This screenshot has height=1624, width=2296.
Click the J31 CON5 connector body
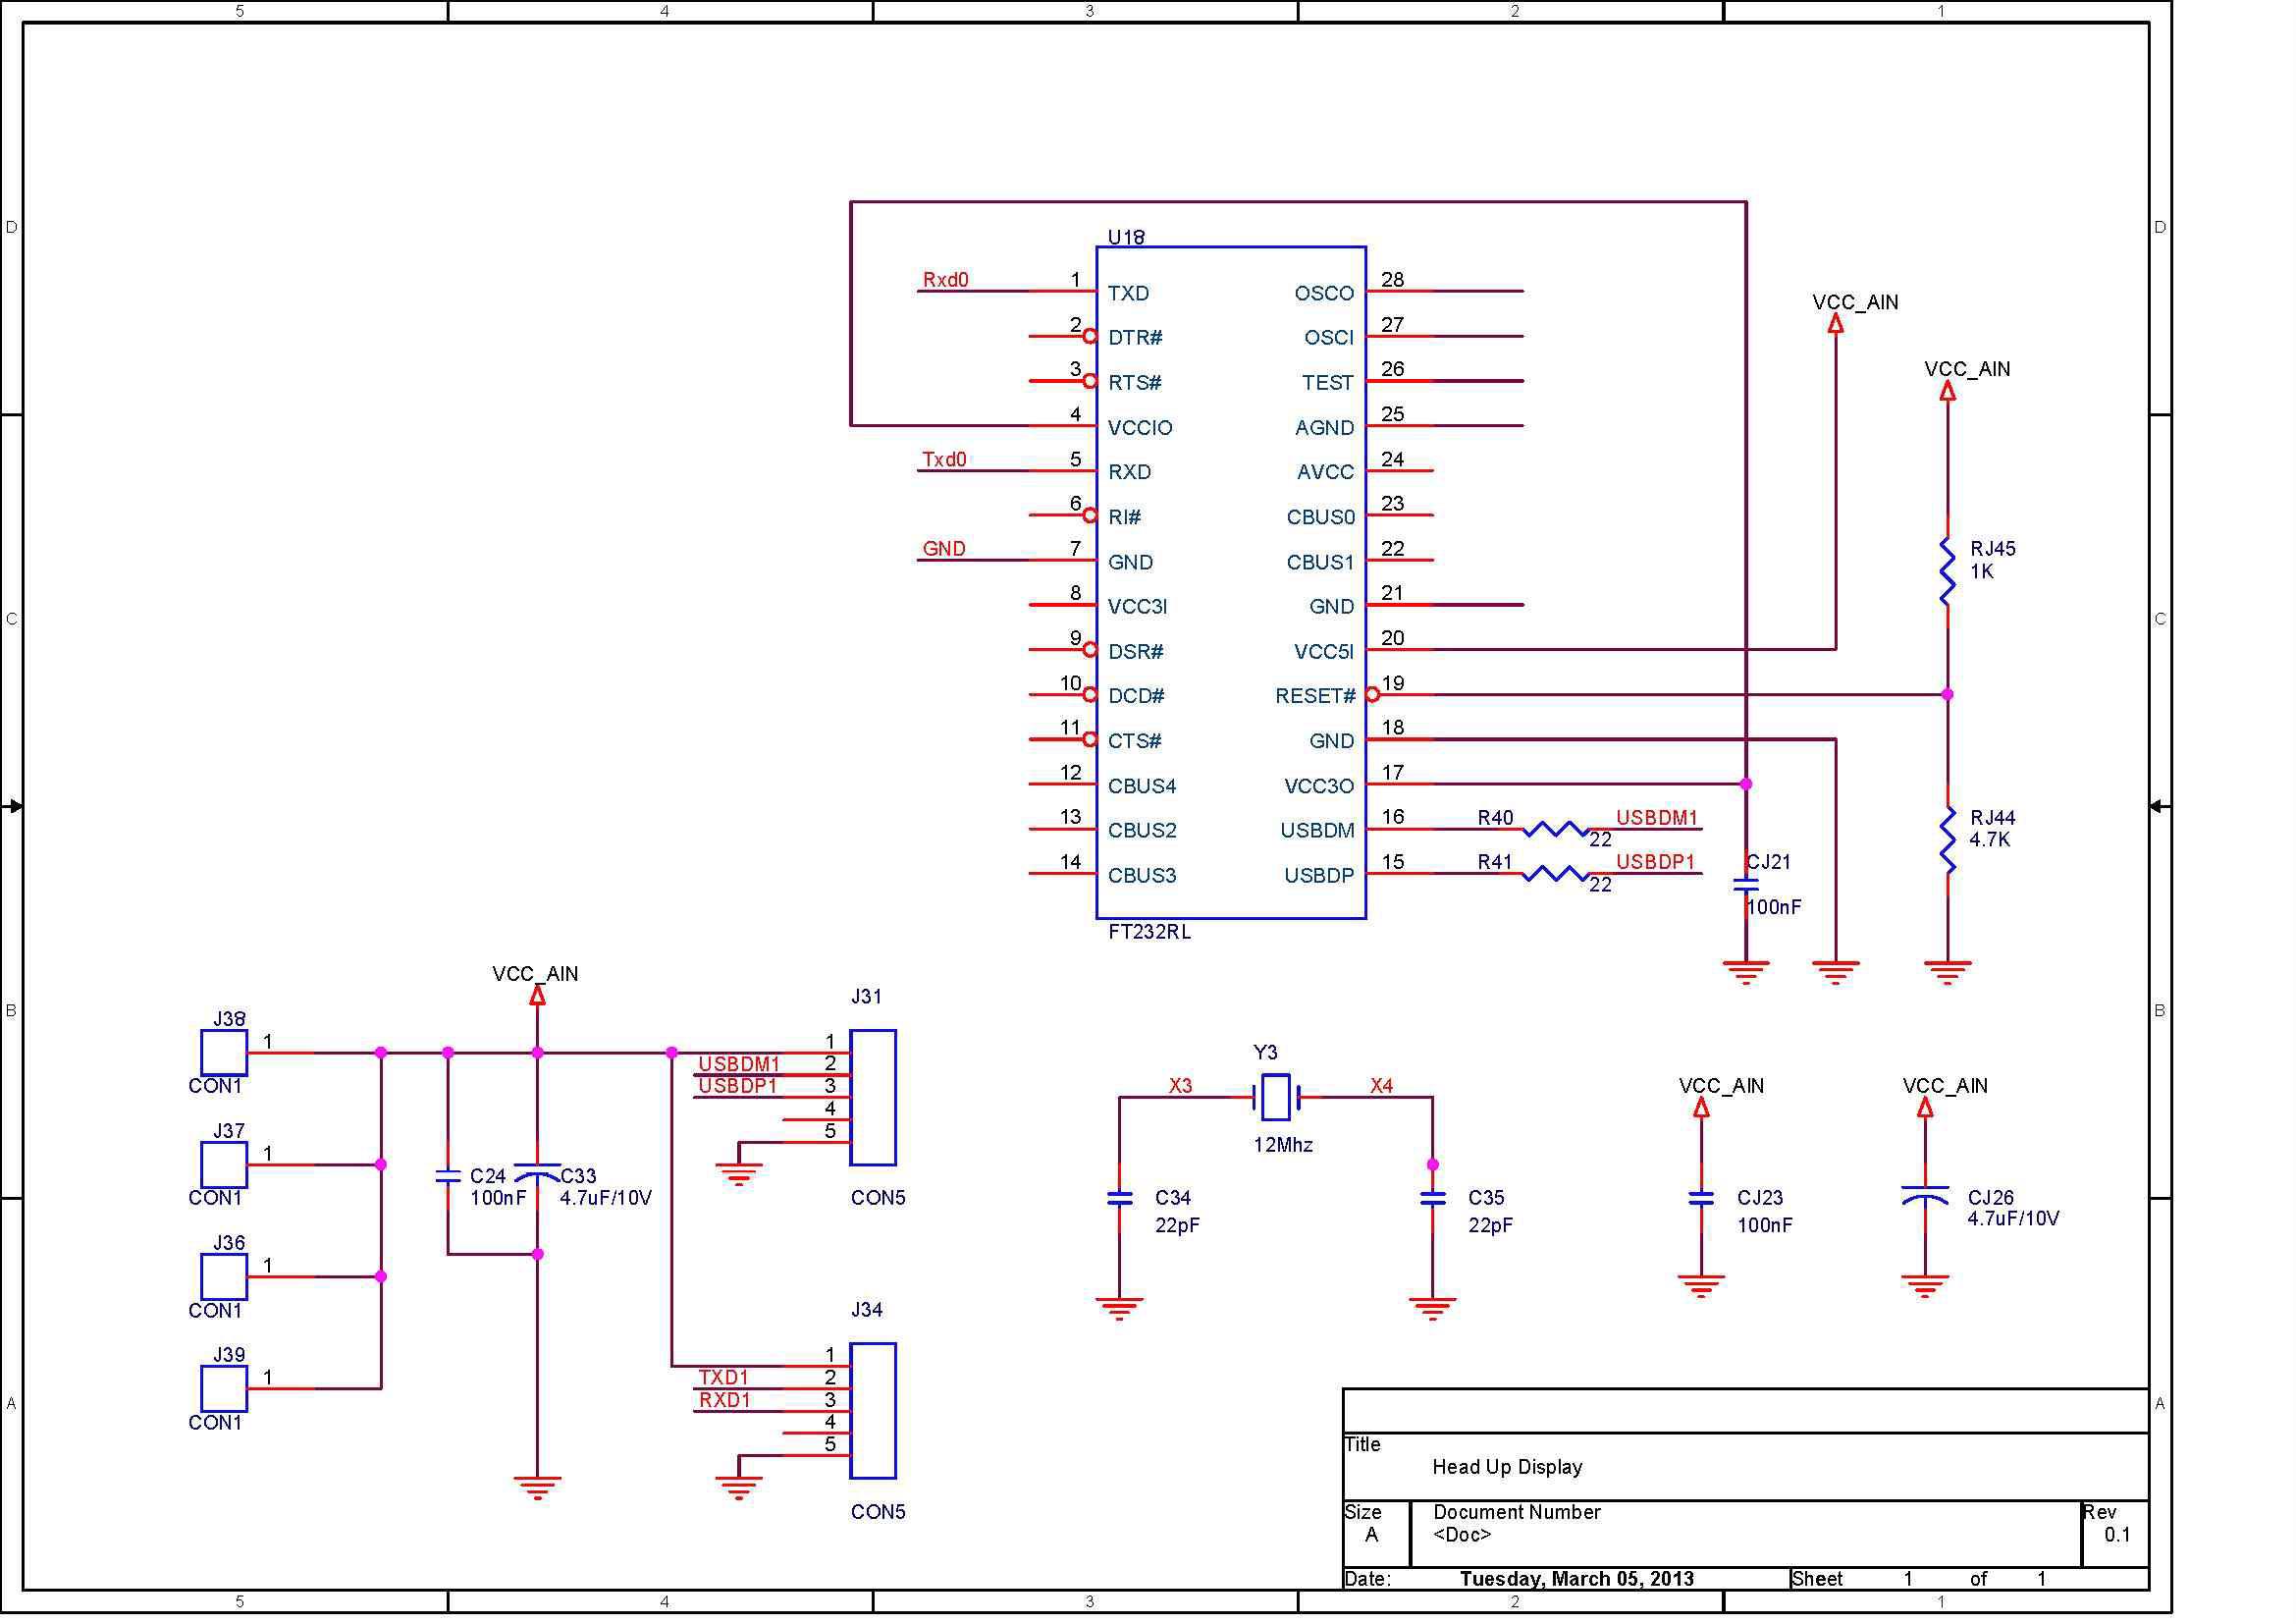click(873, 1097)
